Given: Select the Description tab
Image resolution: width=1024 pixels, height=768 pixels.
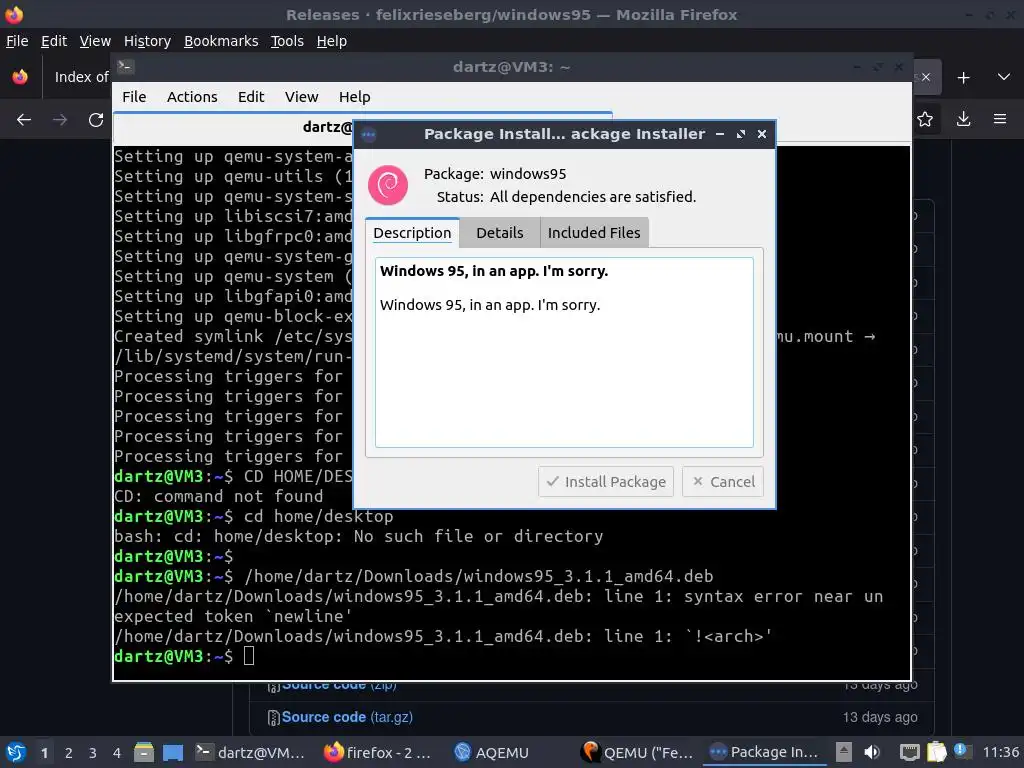Looking at the screenshot, I should coord(412,233).
